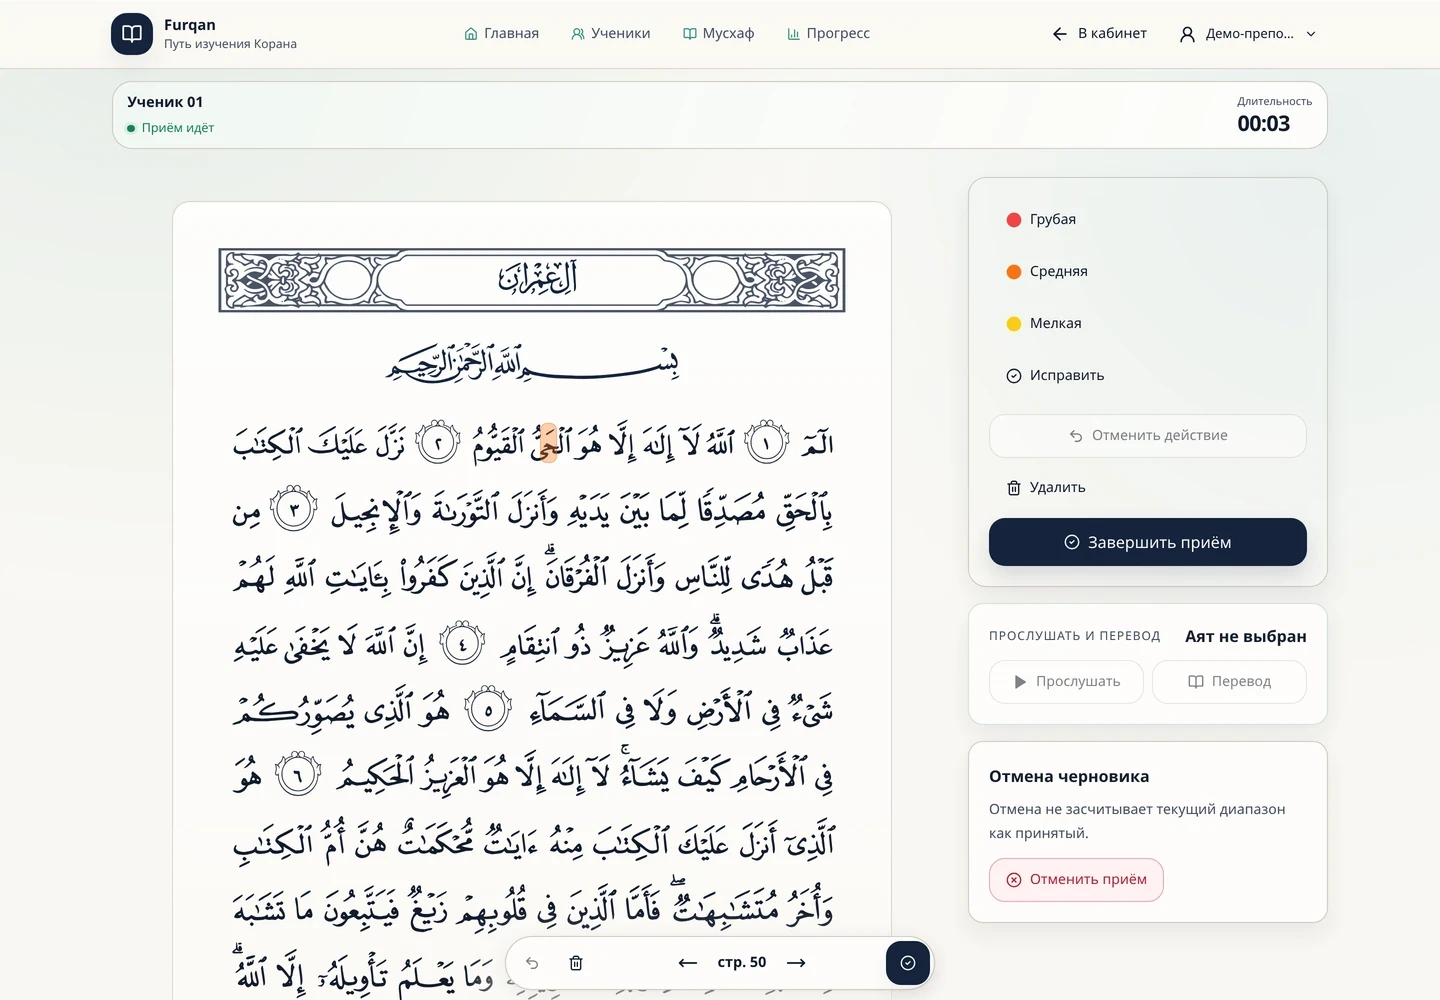Open the Мусхаф navigation tab
Image resolution: width=1440 pixels, height=1000 pixels.
[719, 33]
